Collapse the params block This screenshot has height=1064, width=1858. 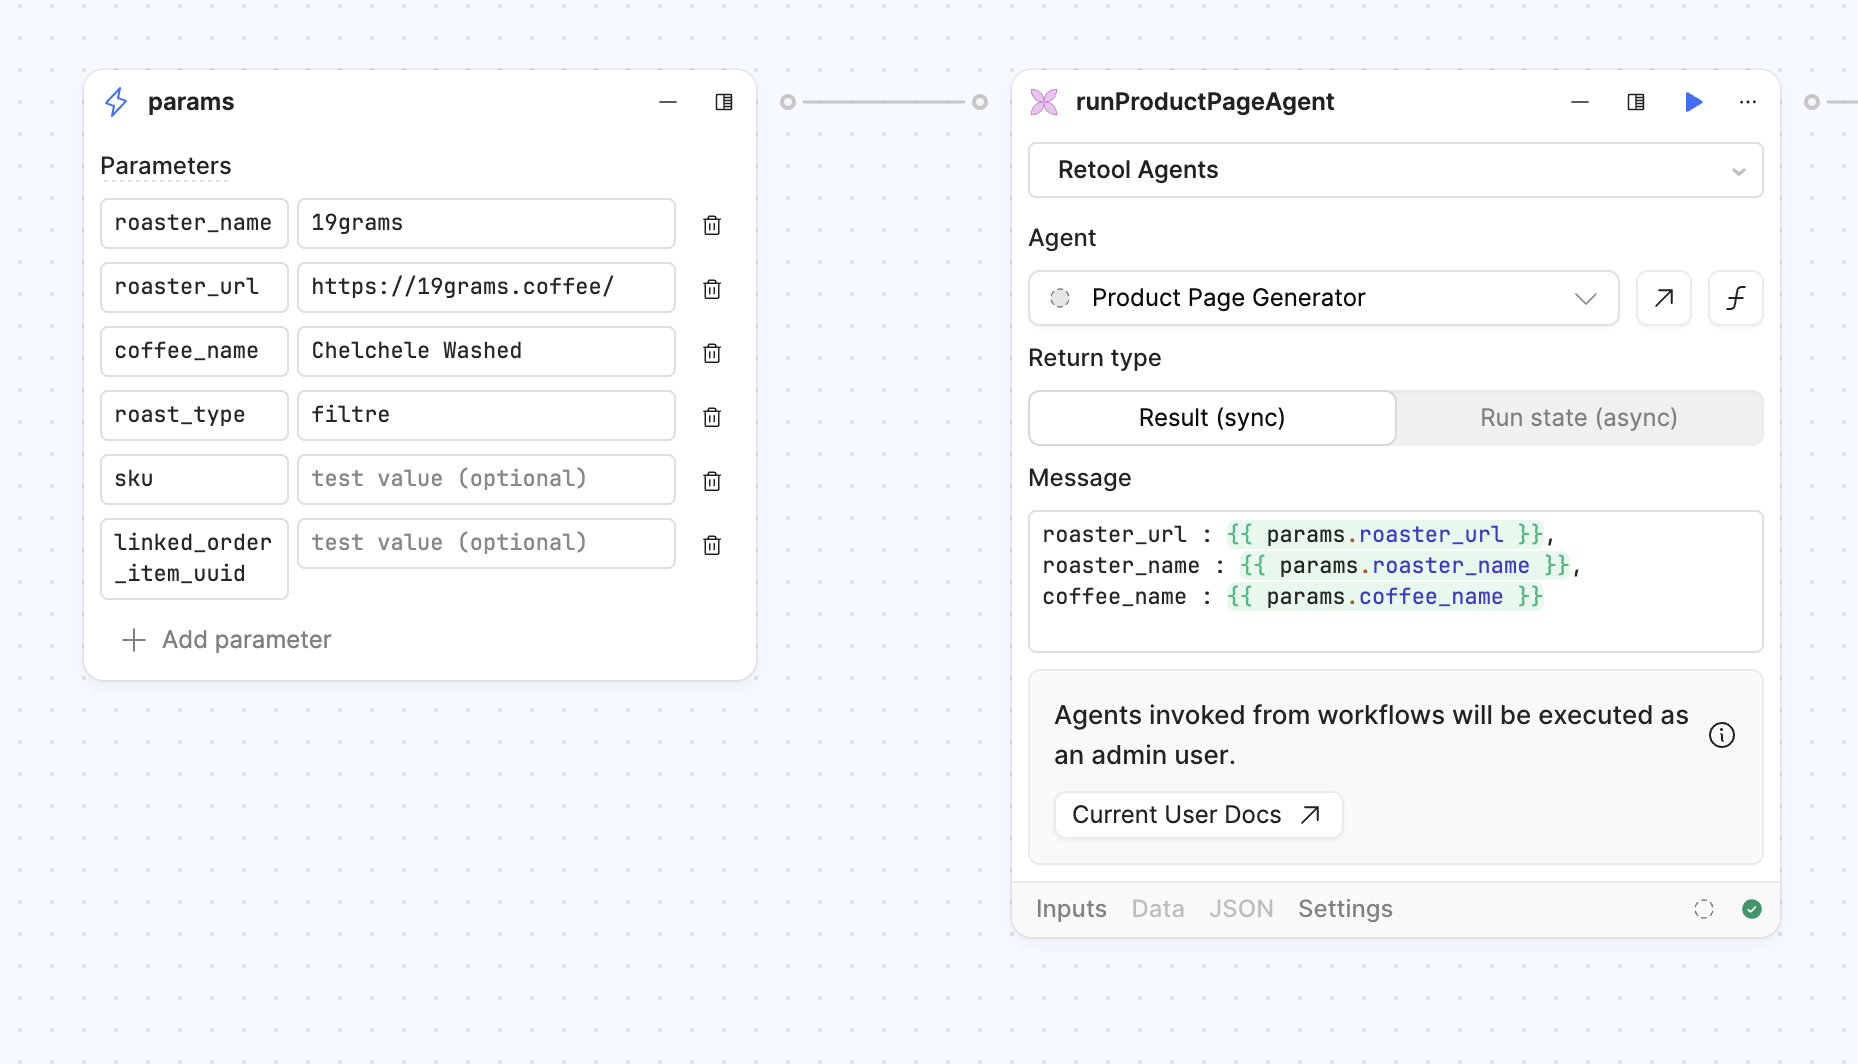668,102
